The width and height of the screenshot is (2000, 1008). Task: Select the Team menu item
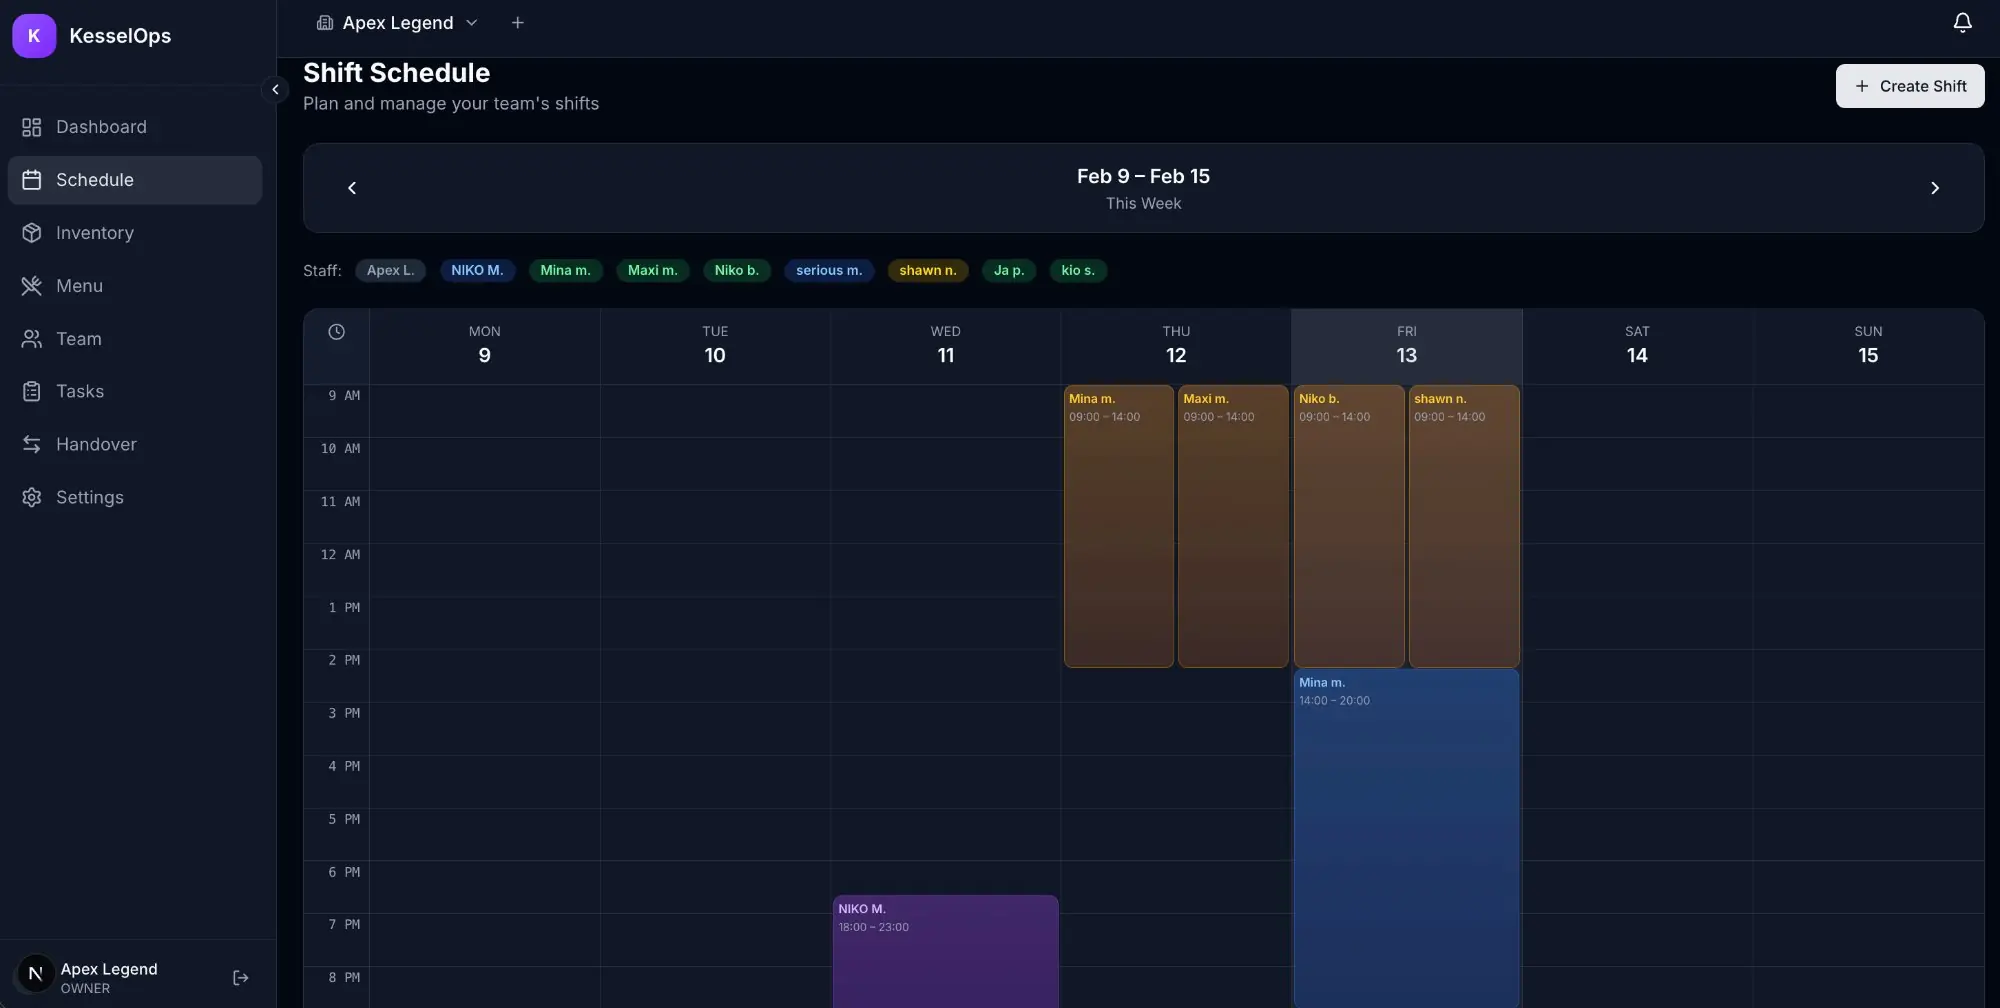pyautogui.click(x=78, y=339)
